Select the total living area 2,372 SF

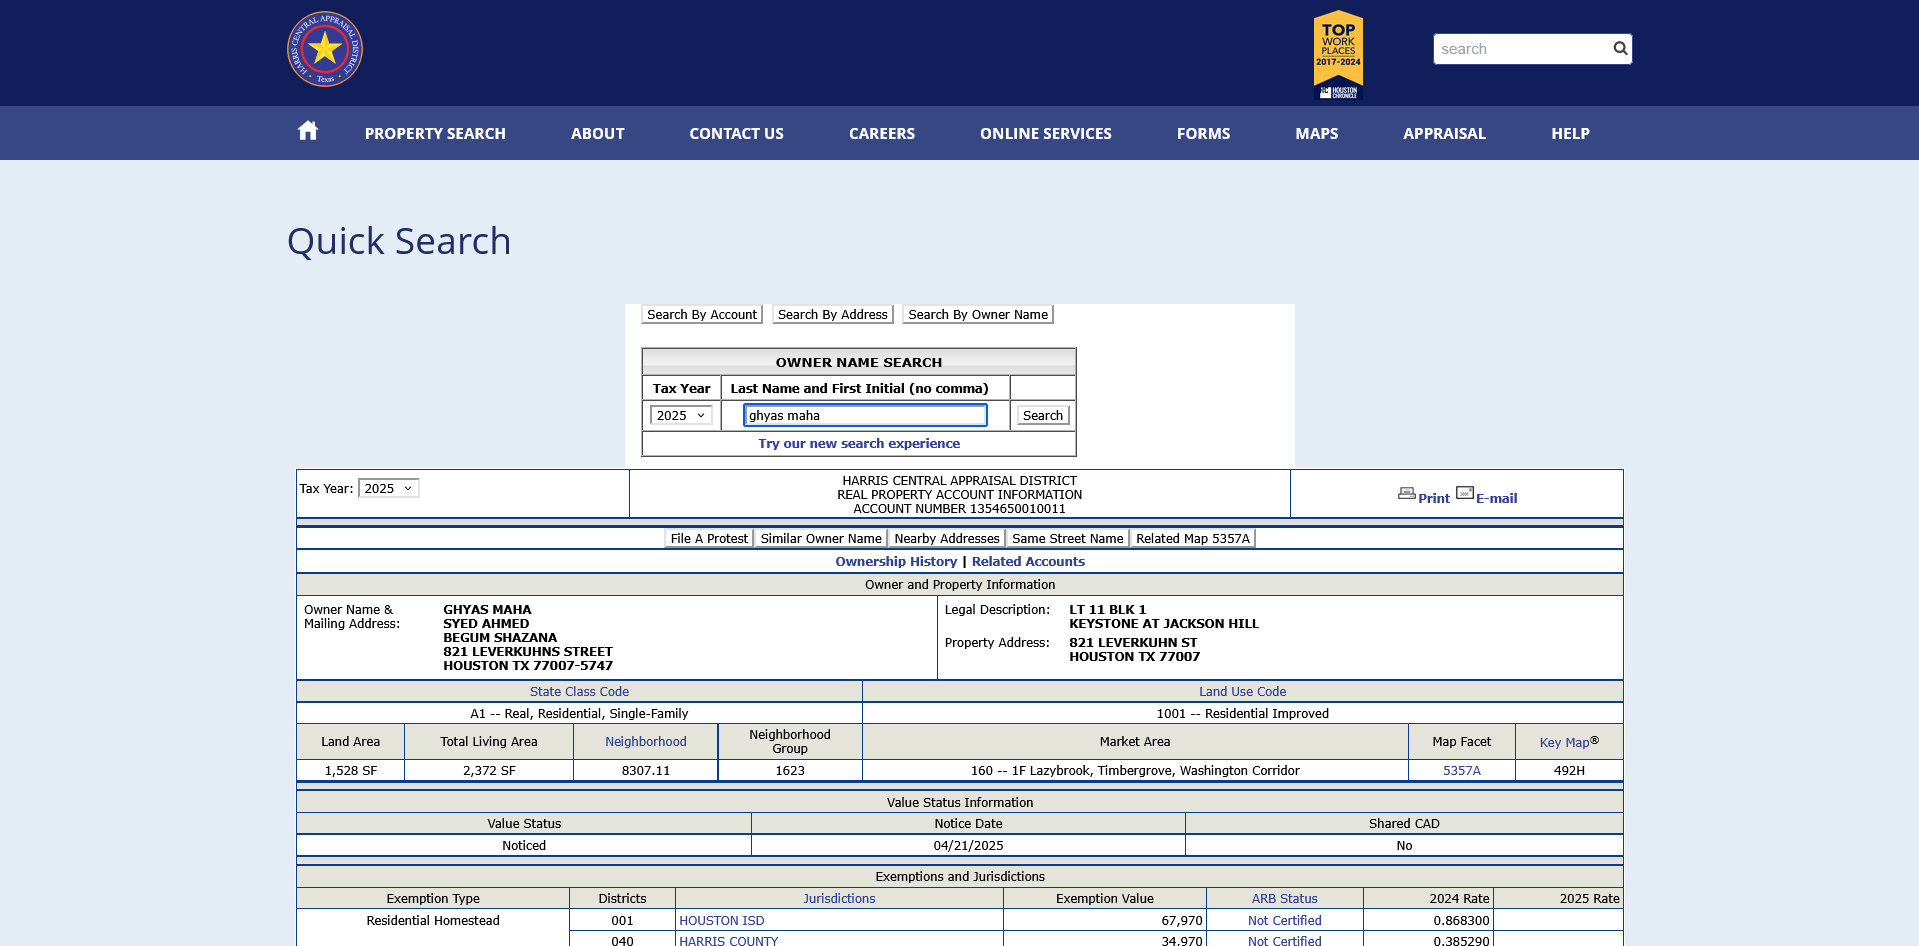coord(489,771)
